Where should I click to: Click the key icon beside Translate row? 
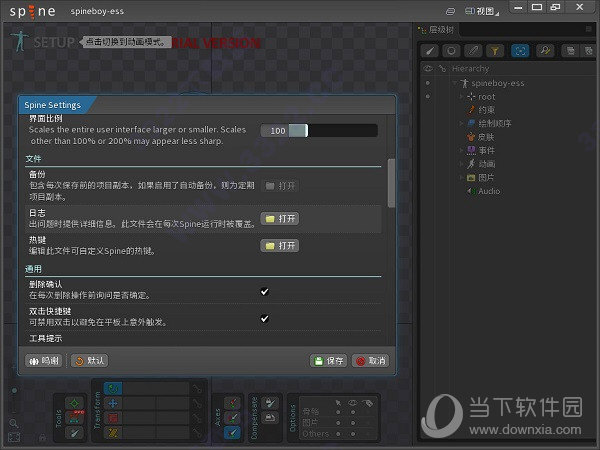pyautogui.click(x=197, y=403)
